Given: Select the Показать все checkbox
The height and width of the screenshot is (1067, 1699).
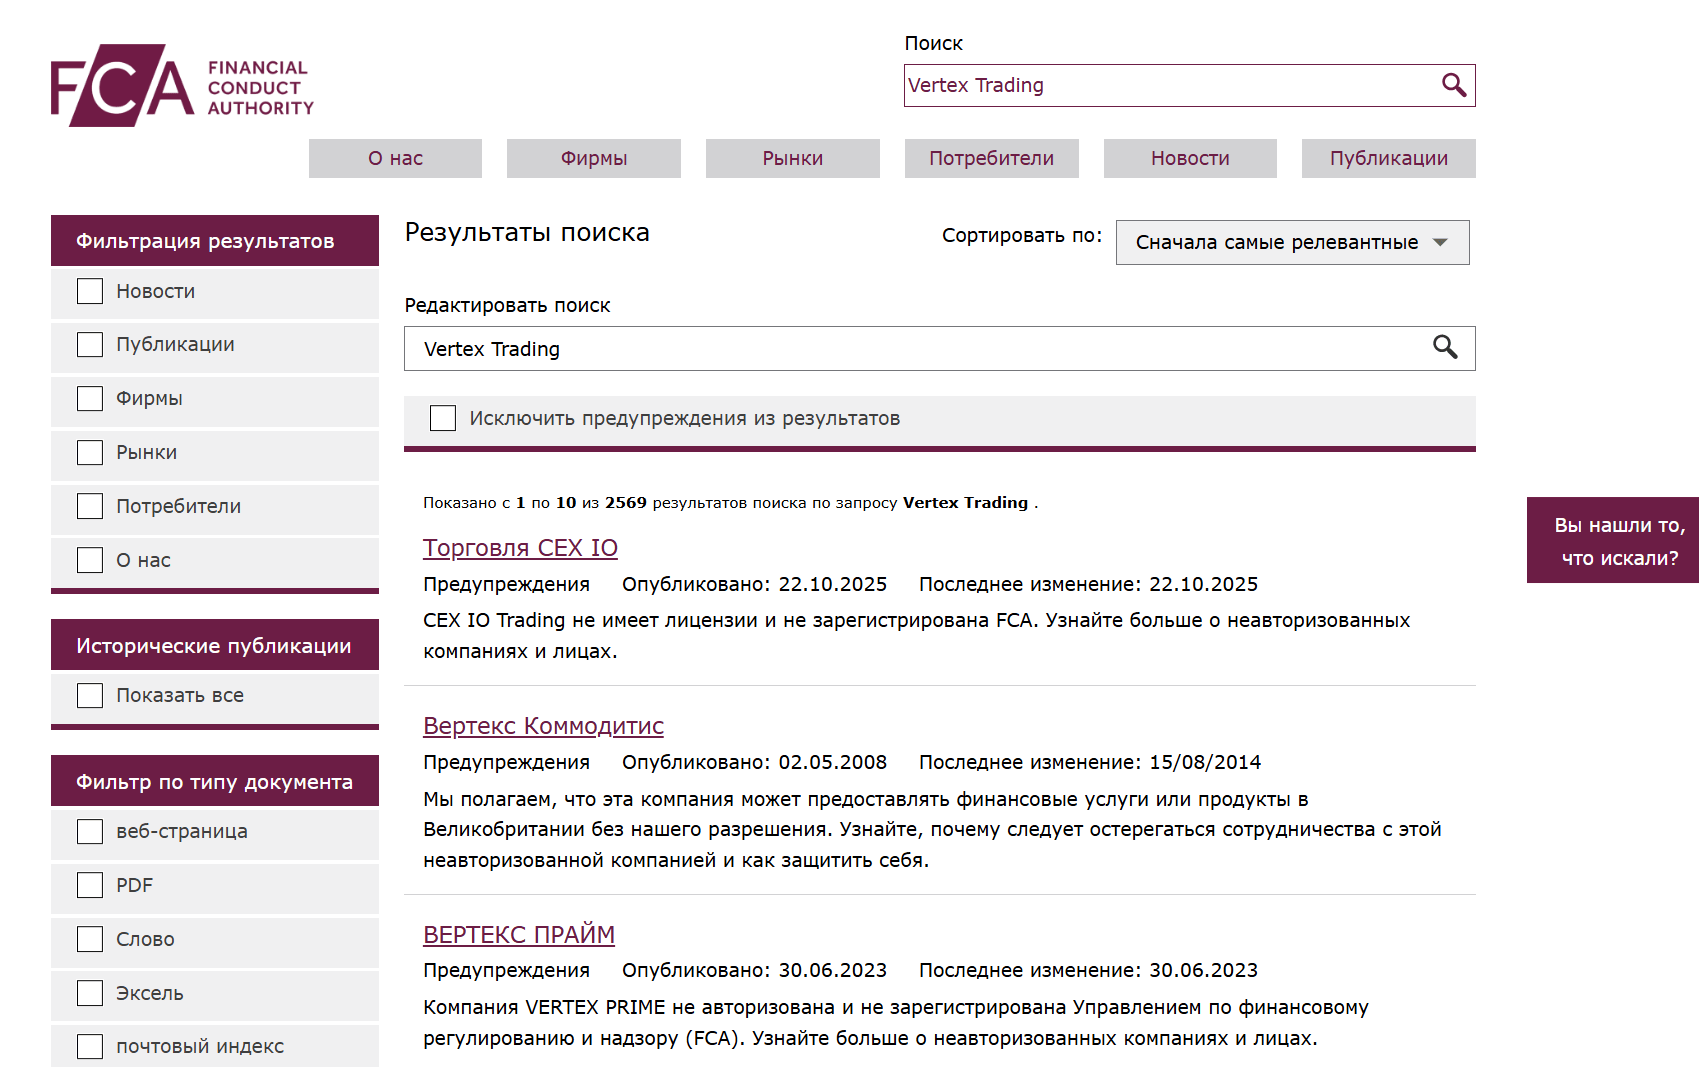Looking at the screenshot, I should [x=90, y=695].
